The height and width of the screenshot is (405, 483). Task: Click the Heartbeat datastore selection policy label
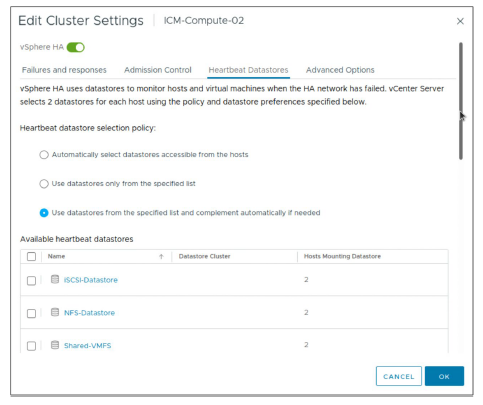[x=88, y=128]
